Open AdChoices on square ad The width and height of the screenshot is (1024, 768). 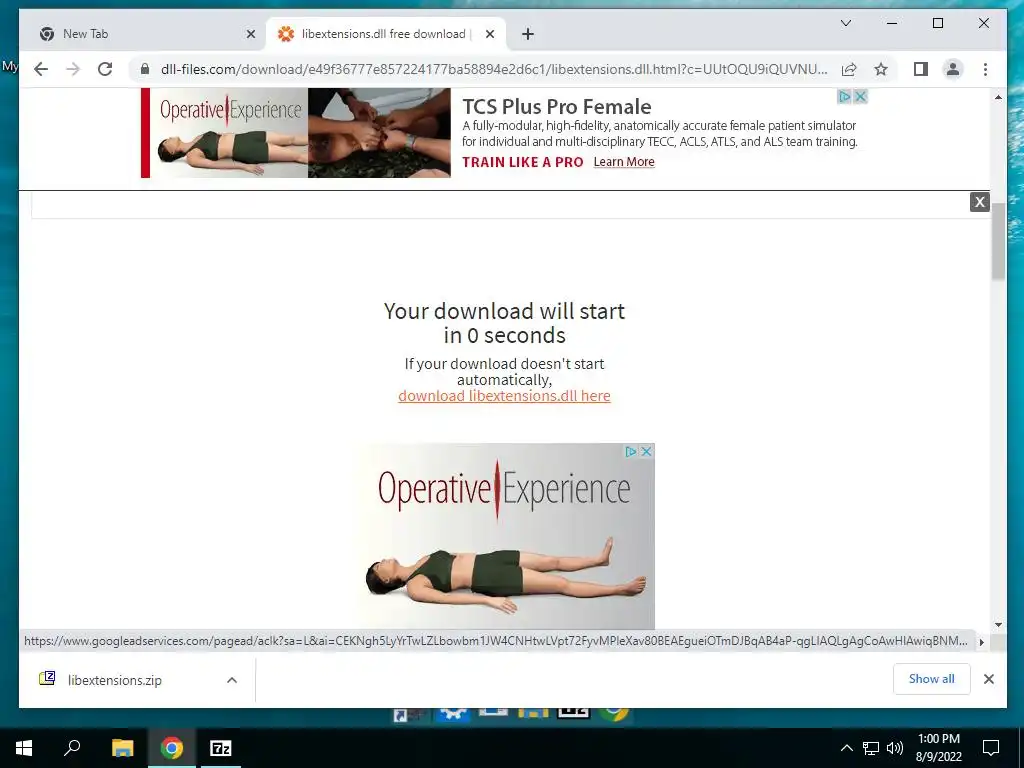click(631, 451)
